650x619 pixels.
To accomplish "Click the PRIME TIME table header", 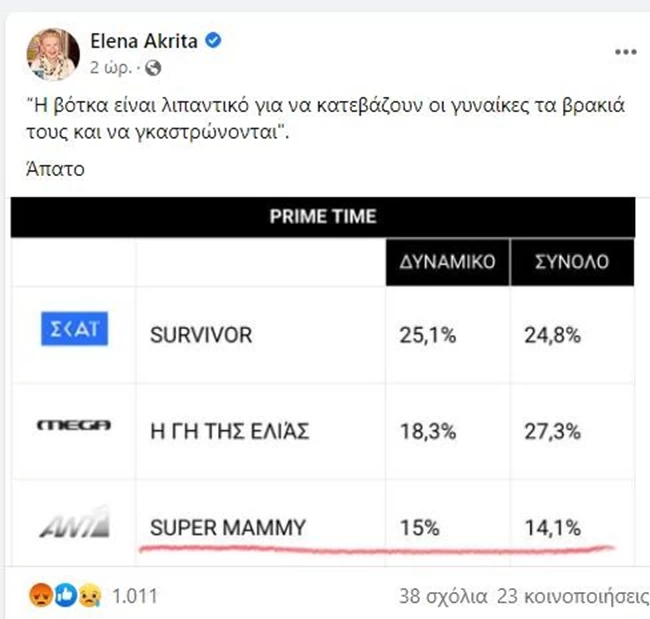I will click(x=324, y=216).
